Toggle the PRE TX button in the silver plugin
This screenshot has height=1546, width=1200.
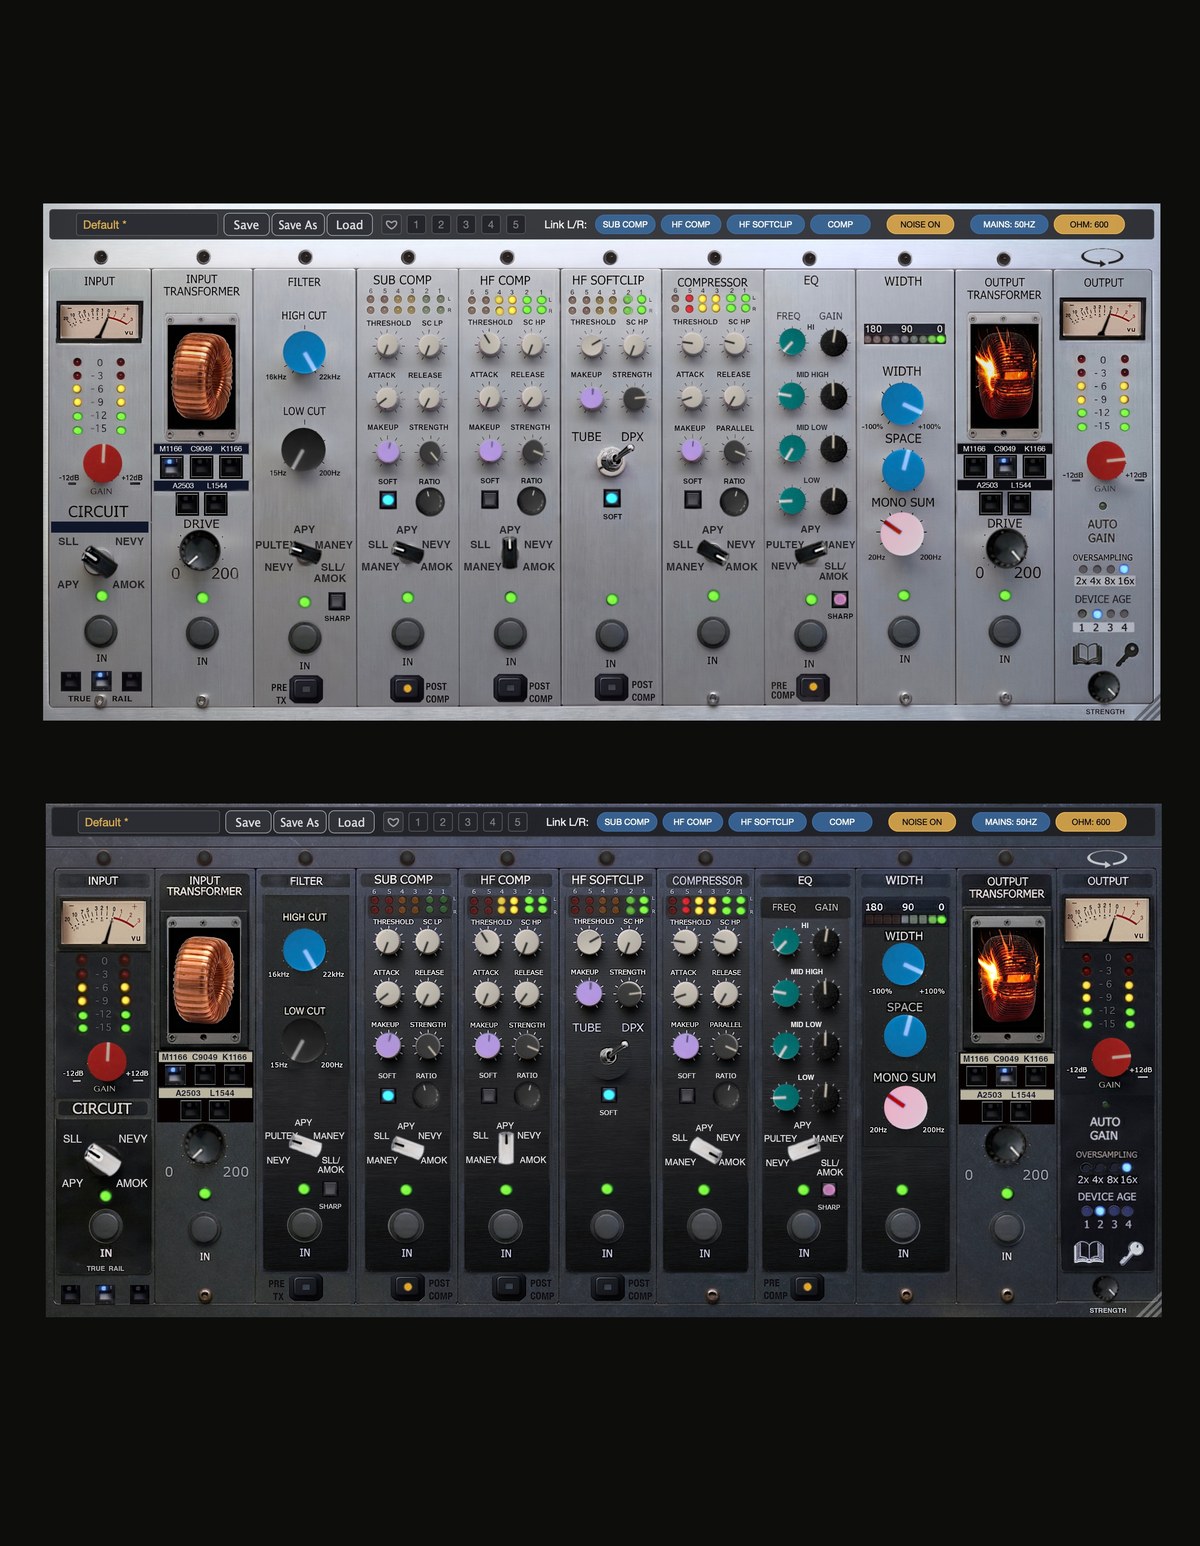[306, 689]
